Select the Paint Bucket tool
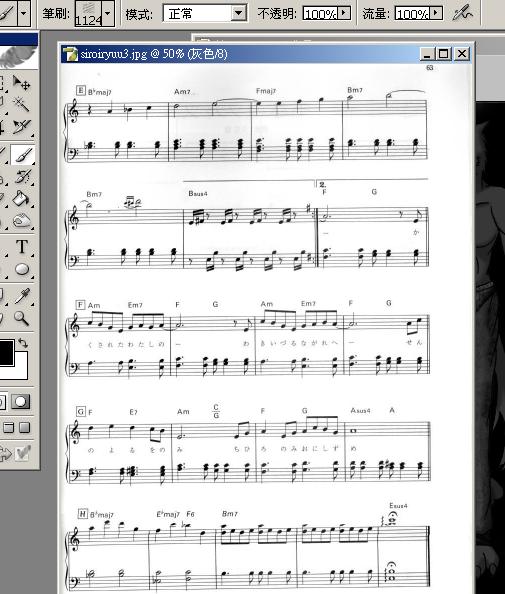 point(21,198)
